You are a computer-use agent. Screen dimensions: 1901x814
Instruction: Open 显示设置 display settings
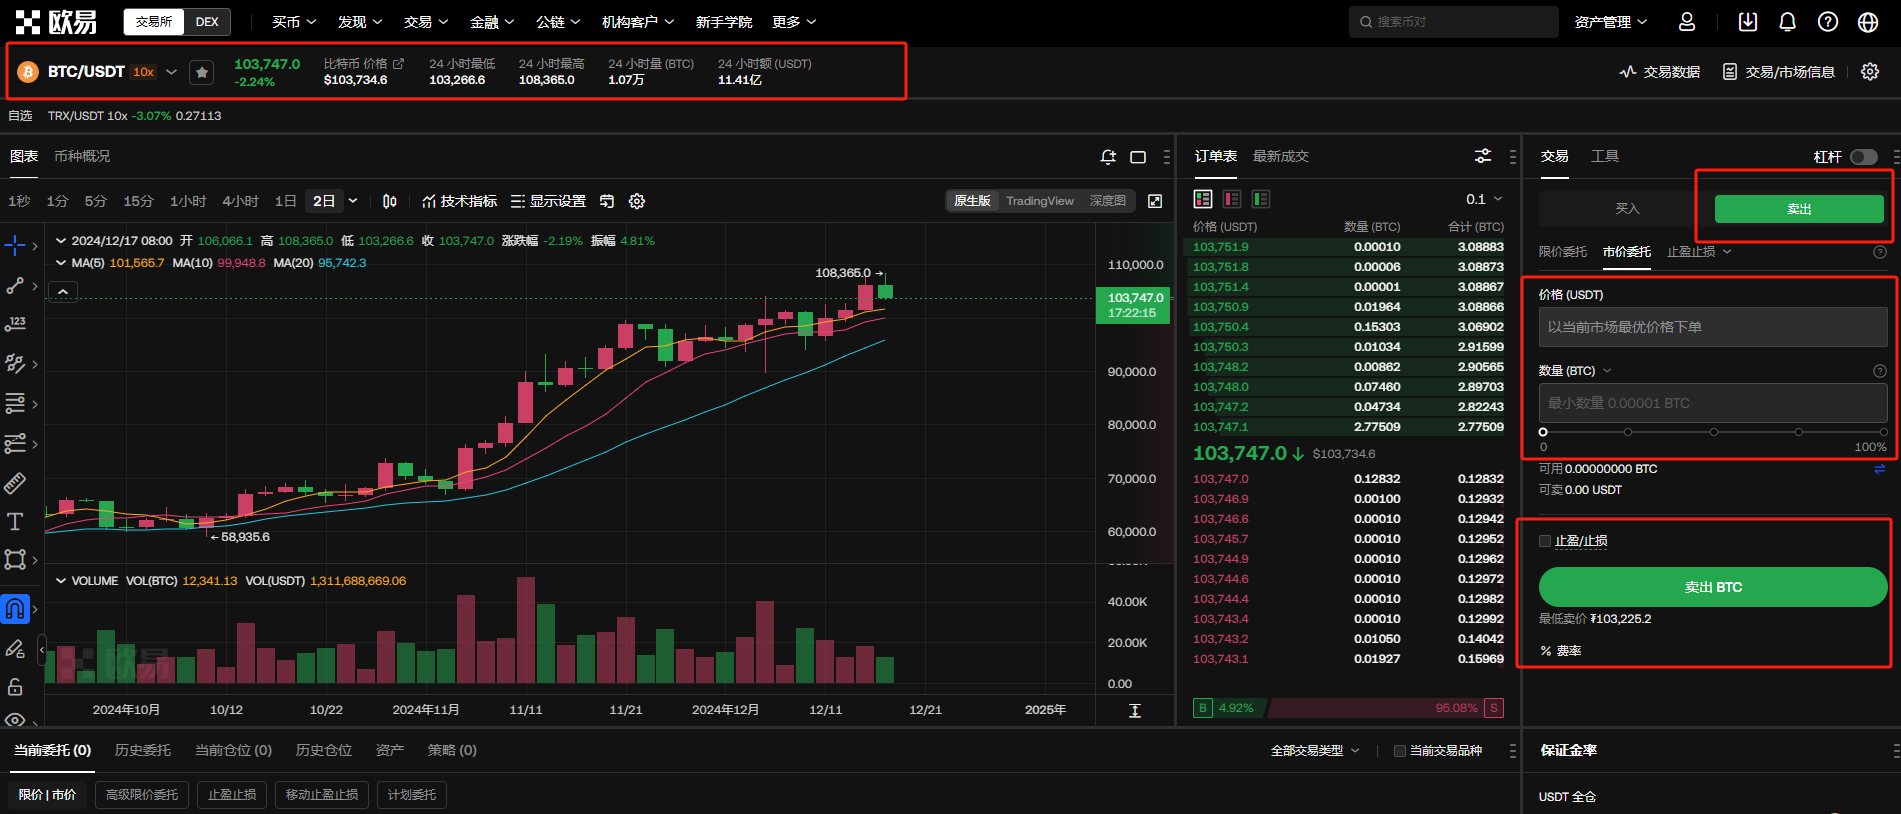pyautogui.click(x=548, y=201)
